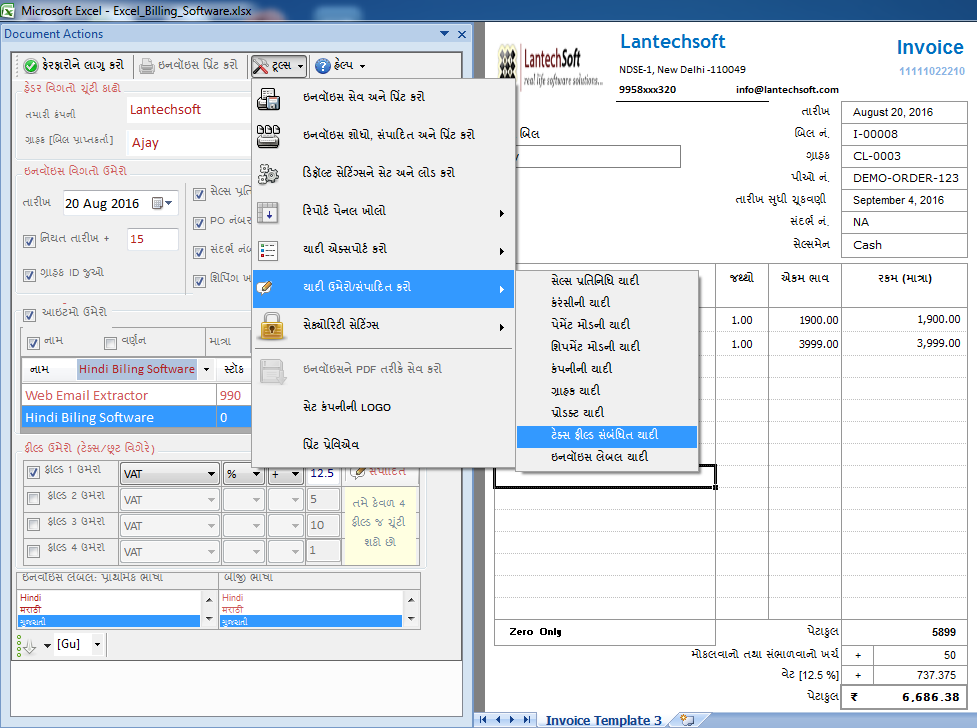Select the product list submenu item

607,413
